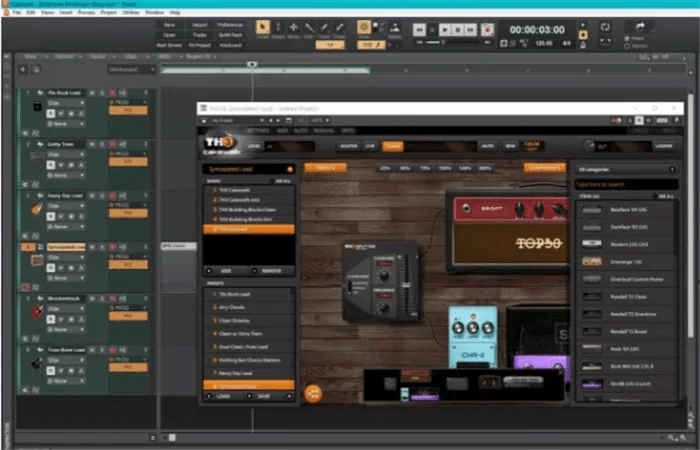The width and height of the screenshot is (700, 450).
Task: Click the Looper button in TH3
Action: [x=664, y=146]
